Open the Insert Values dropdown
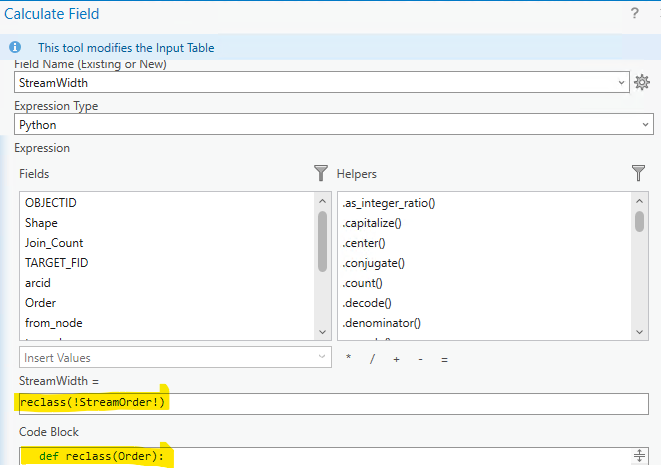Image resolution: width=661 pixels, height=469 pixels. (x=321, y=357)
